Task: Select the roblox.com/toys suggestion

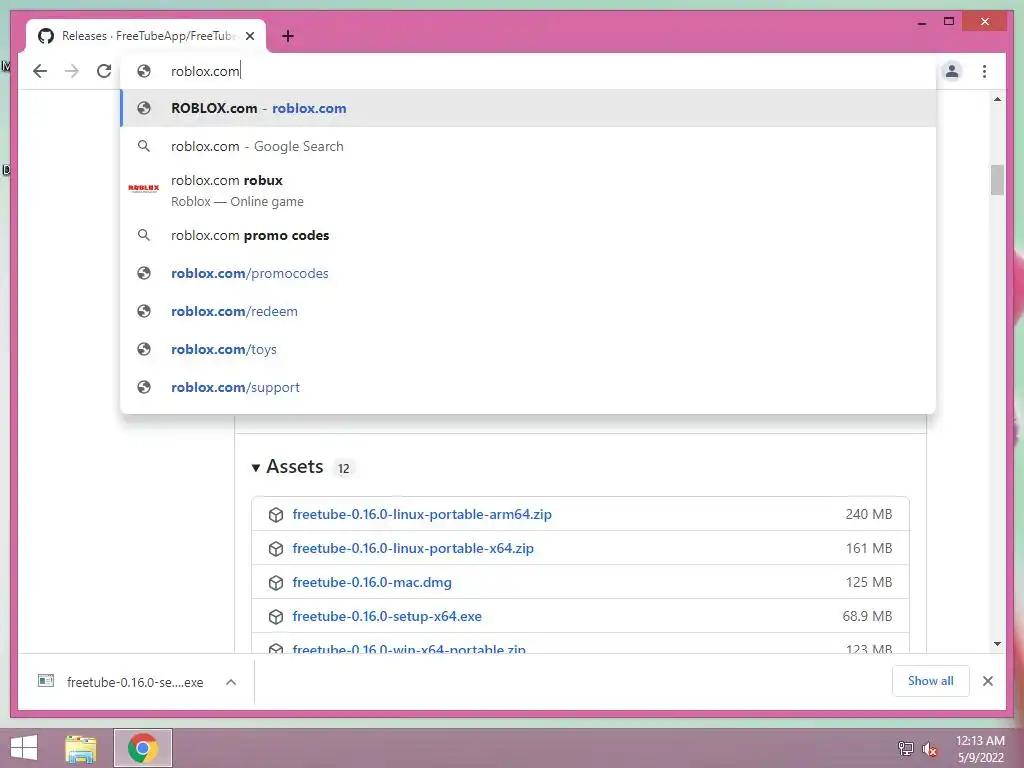Action: pos(528,349)
